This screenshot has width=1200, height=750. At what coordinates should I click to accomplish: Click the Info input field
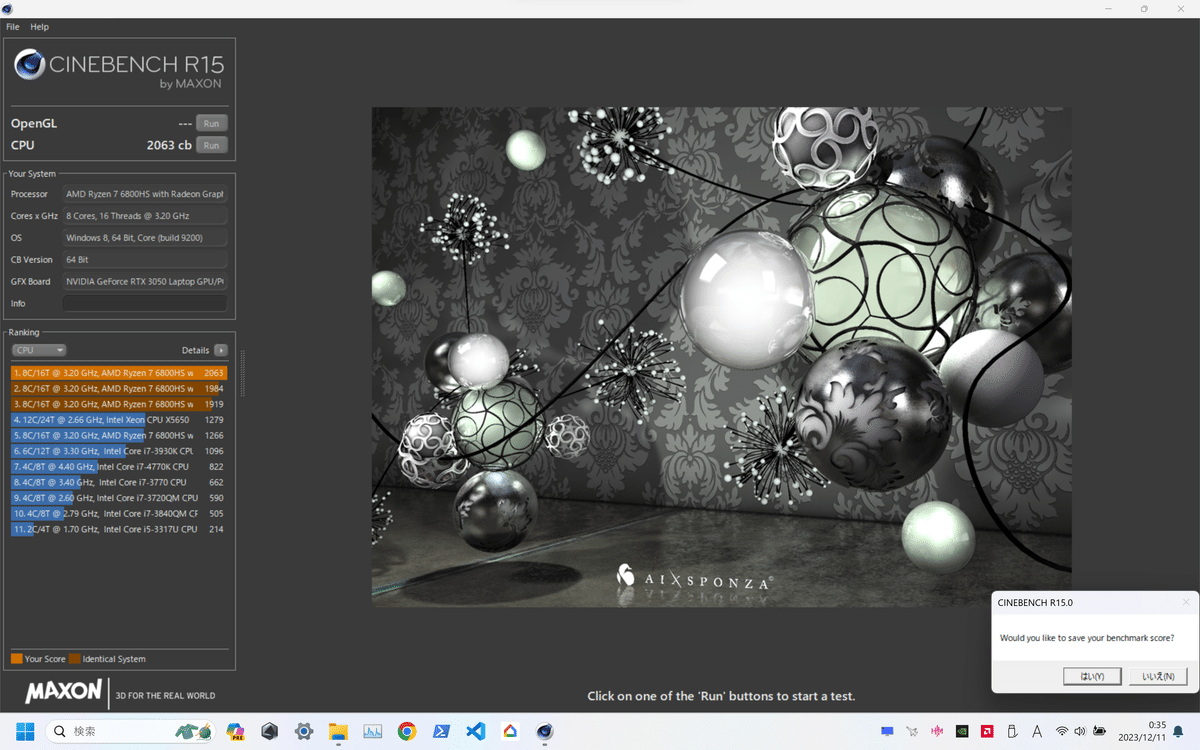coord(145,303)
